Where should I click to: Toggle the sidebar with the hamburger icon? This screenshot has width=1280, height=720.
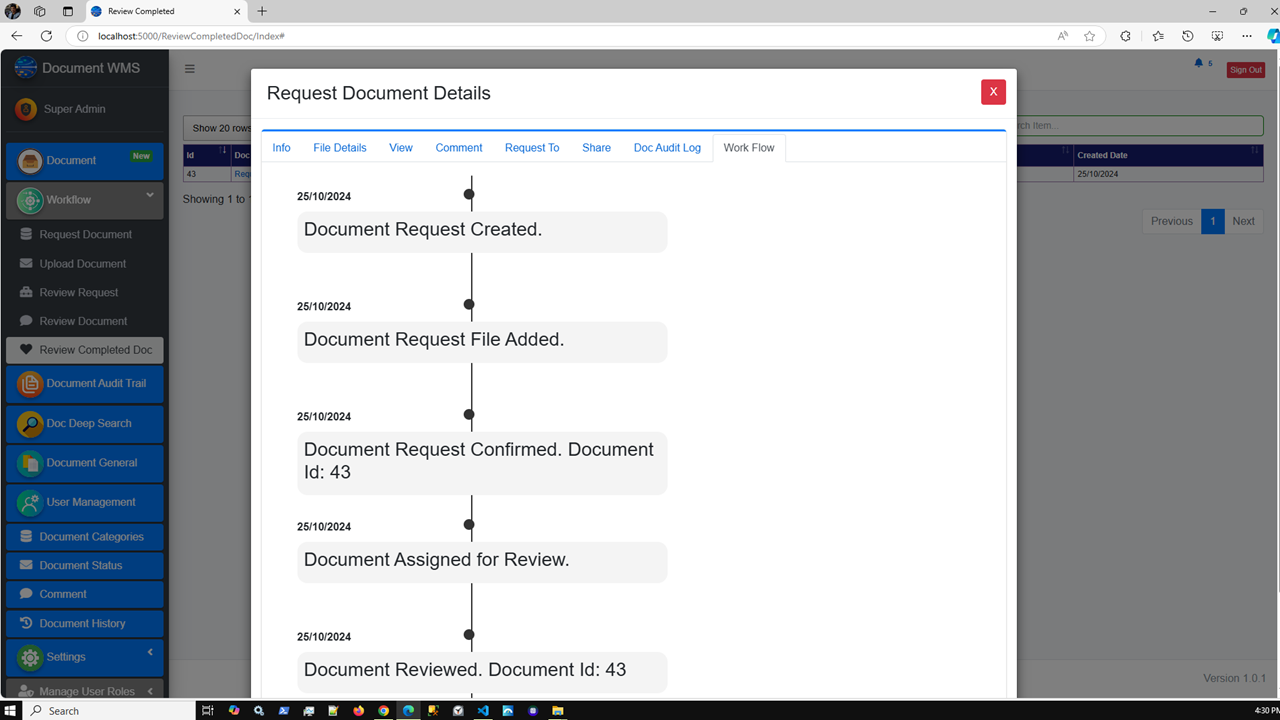point(189,69)
